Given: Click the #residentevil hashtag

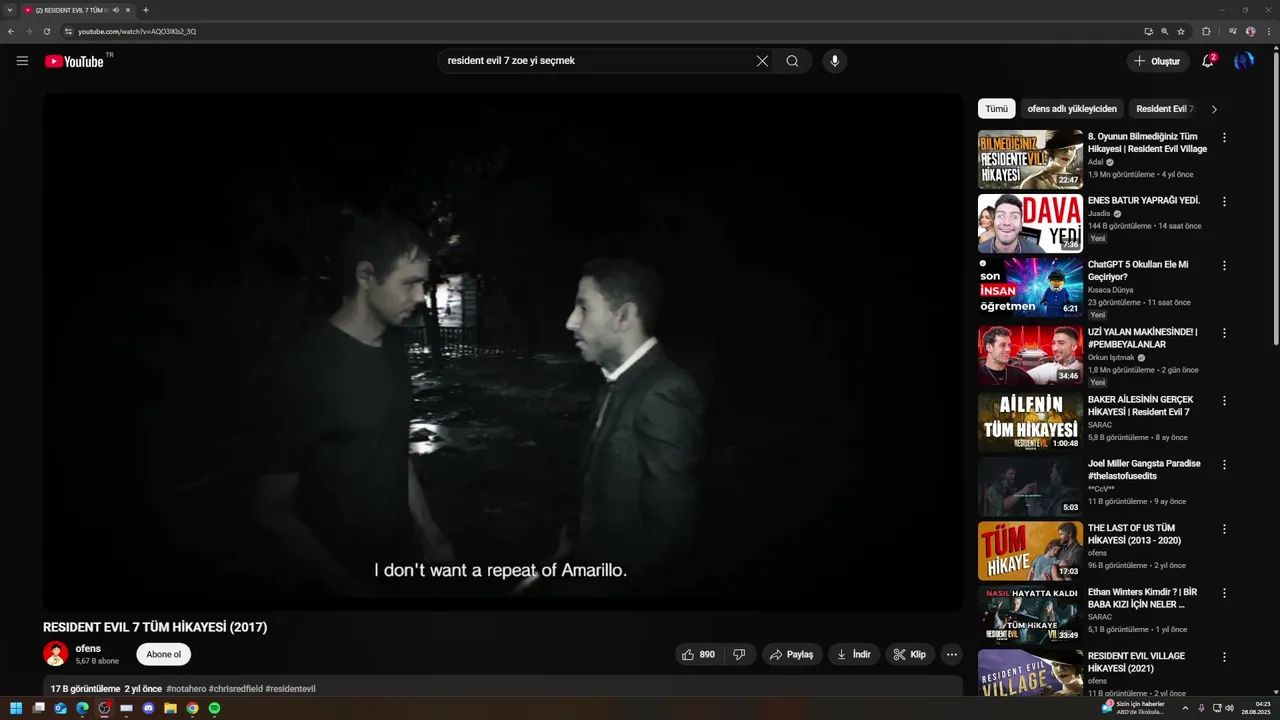Looking at the screenshot, I should (x=290, y=689).
